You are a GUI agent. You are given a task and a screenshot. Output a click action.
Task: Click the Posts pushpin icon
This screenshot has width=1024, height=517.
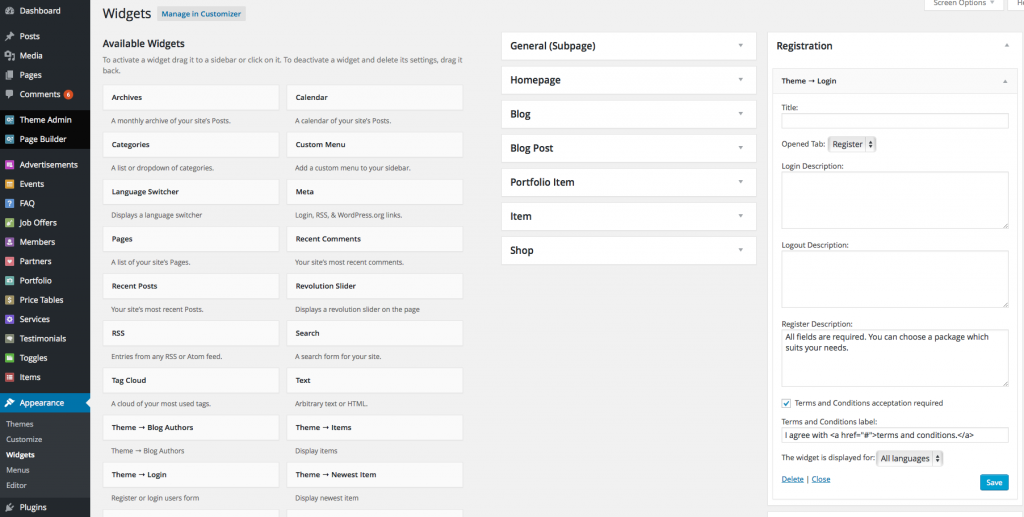point(9,37)
